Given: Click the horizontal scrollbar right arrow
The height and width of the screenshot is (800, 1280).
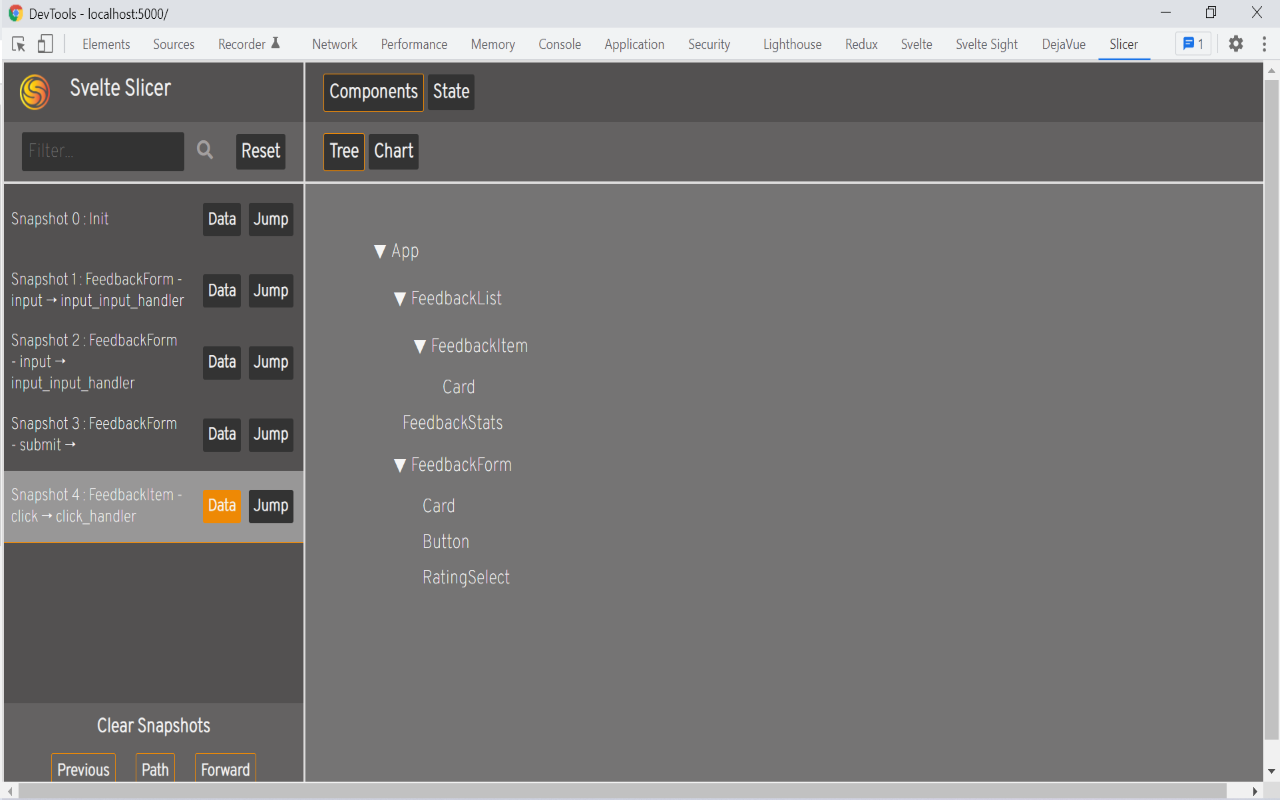Looking at the screenshot, I should click(1256, 791).
